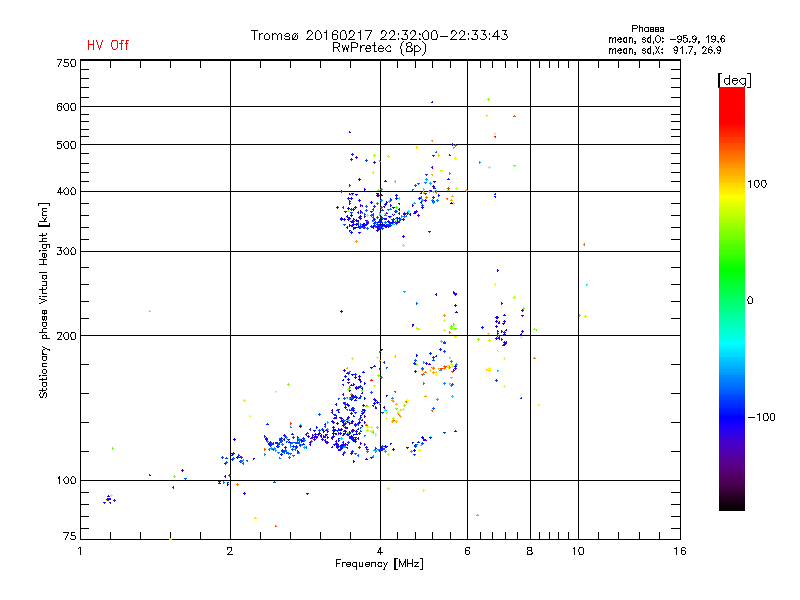
Task: Click the 'Phases' header text
Action: pyautogui.click(x=647, y=29)
